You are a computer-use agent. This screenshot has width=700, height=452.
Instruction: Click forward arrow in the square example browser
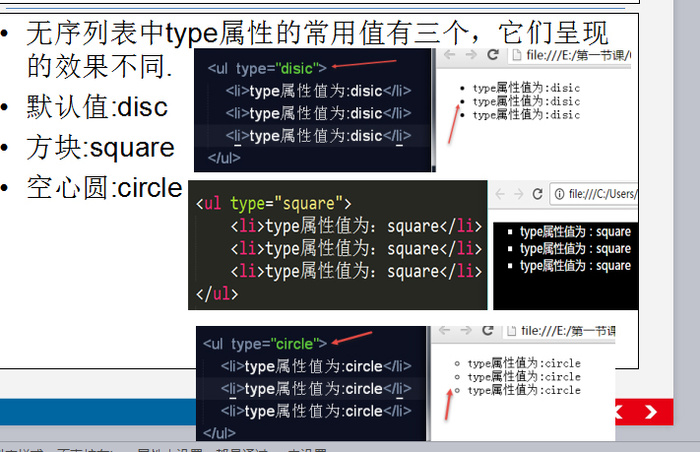tap(518, 194)
